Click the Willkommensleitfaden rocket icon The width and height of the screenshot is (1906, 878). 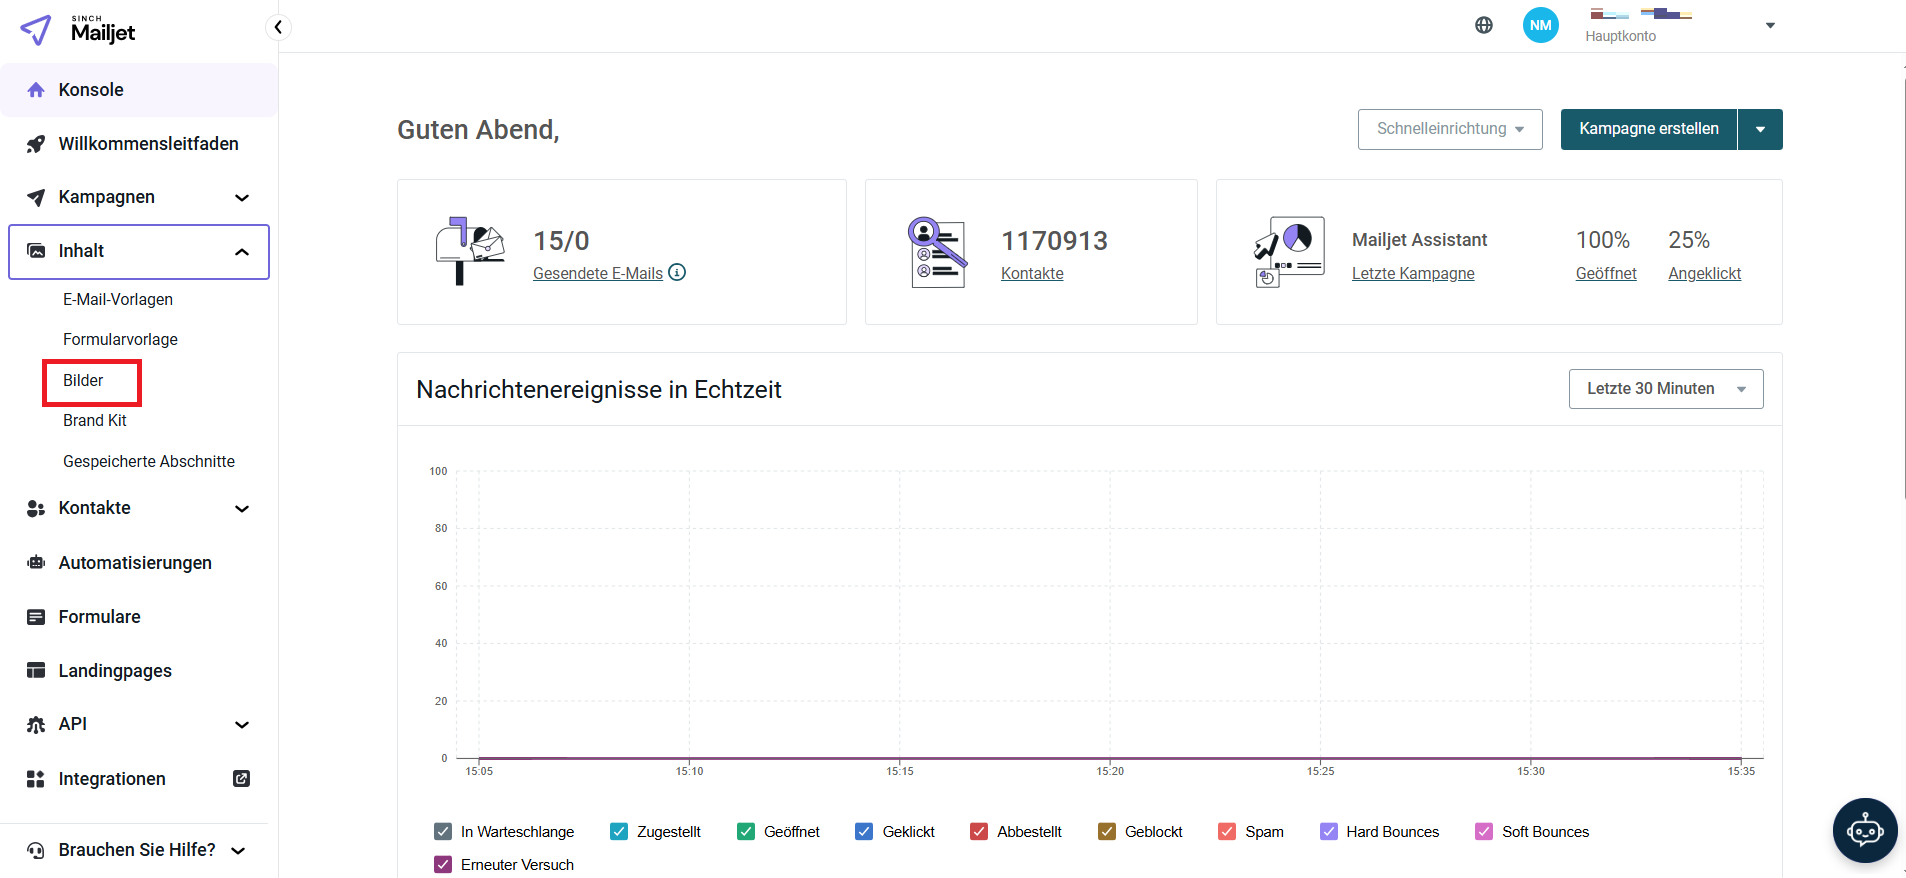click(36, 144)
